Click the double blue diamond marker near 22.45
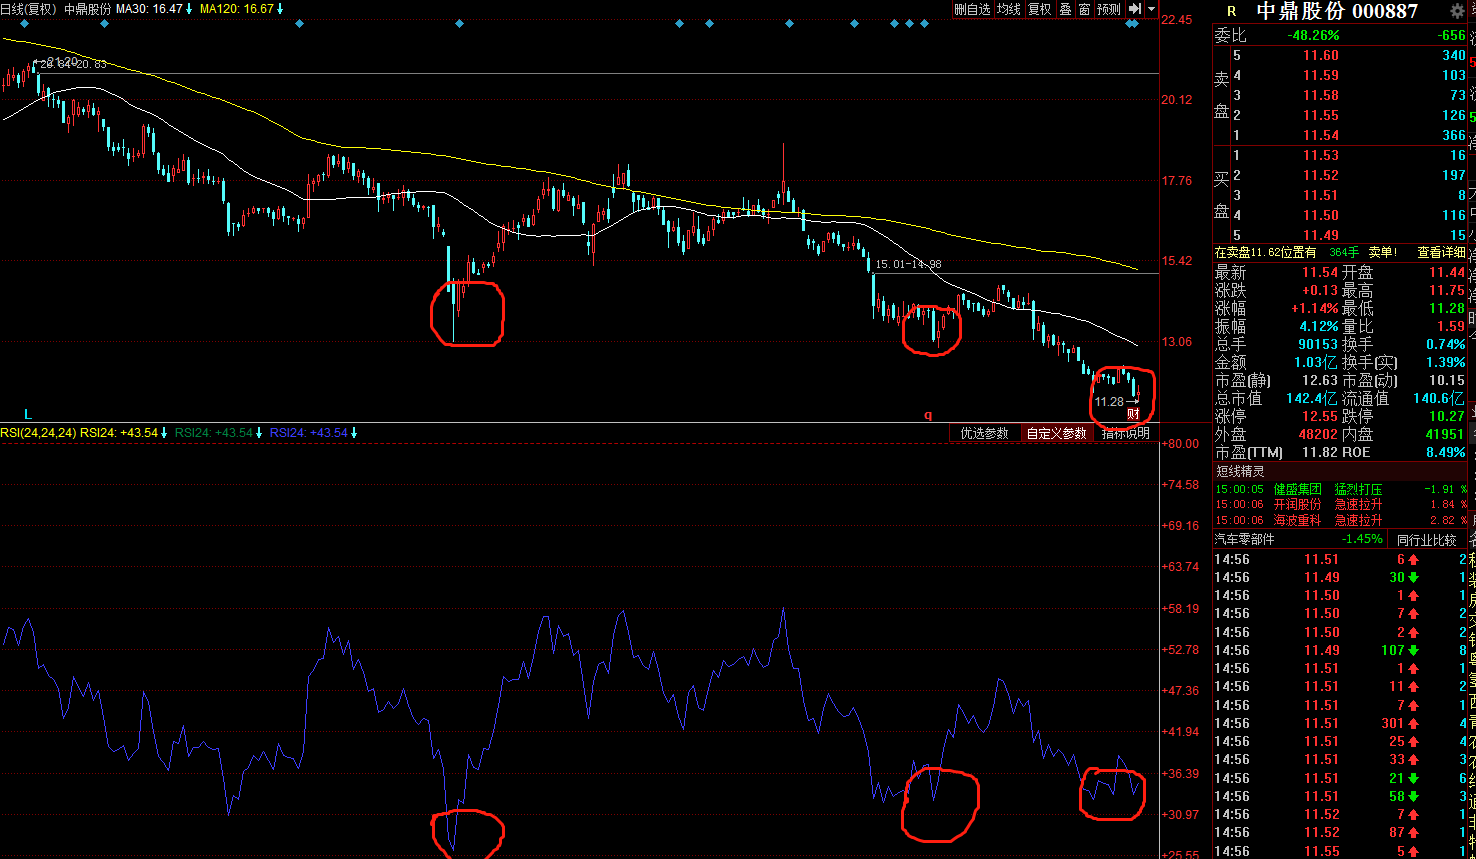1476x859 pixels. pyautogui.click(x=1131, y=23)
